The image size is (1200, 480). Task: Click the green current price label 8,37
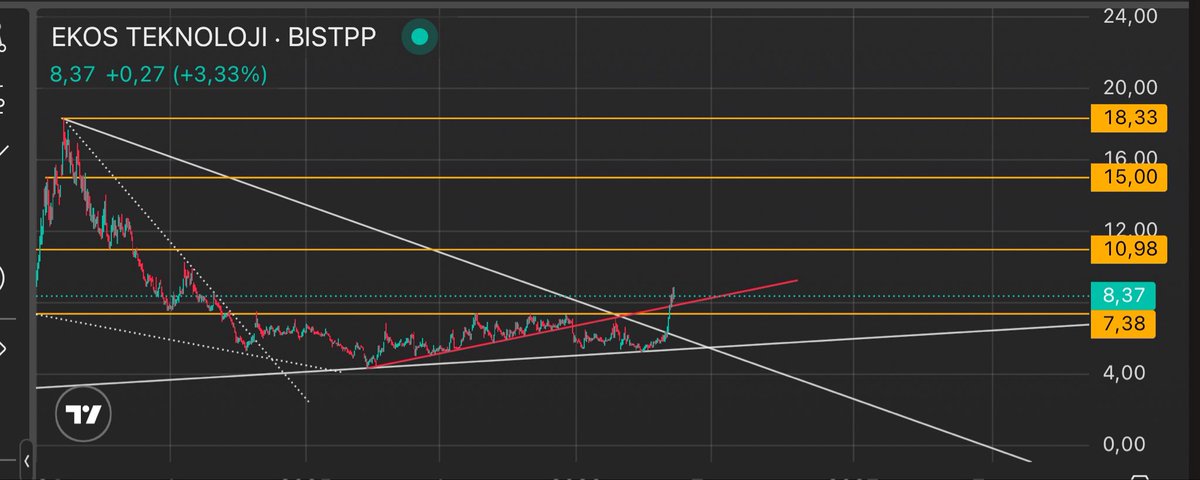1124,296
